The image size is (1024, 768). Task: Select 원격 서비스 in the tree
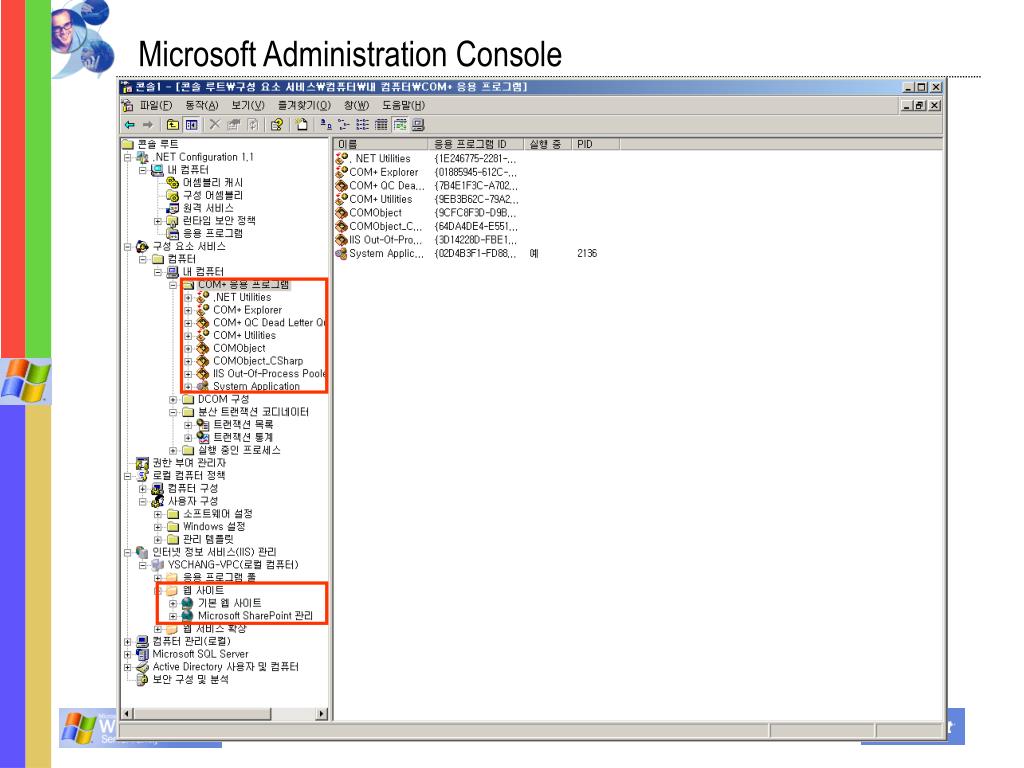(208, 208)
